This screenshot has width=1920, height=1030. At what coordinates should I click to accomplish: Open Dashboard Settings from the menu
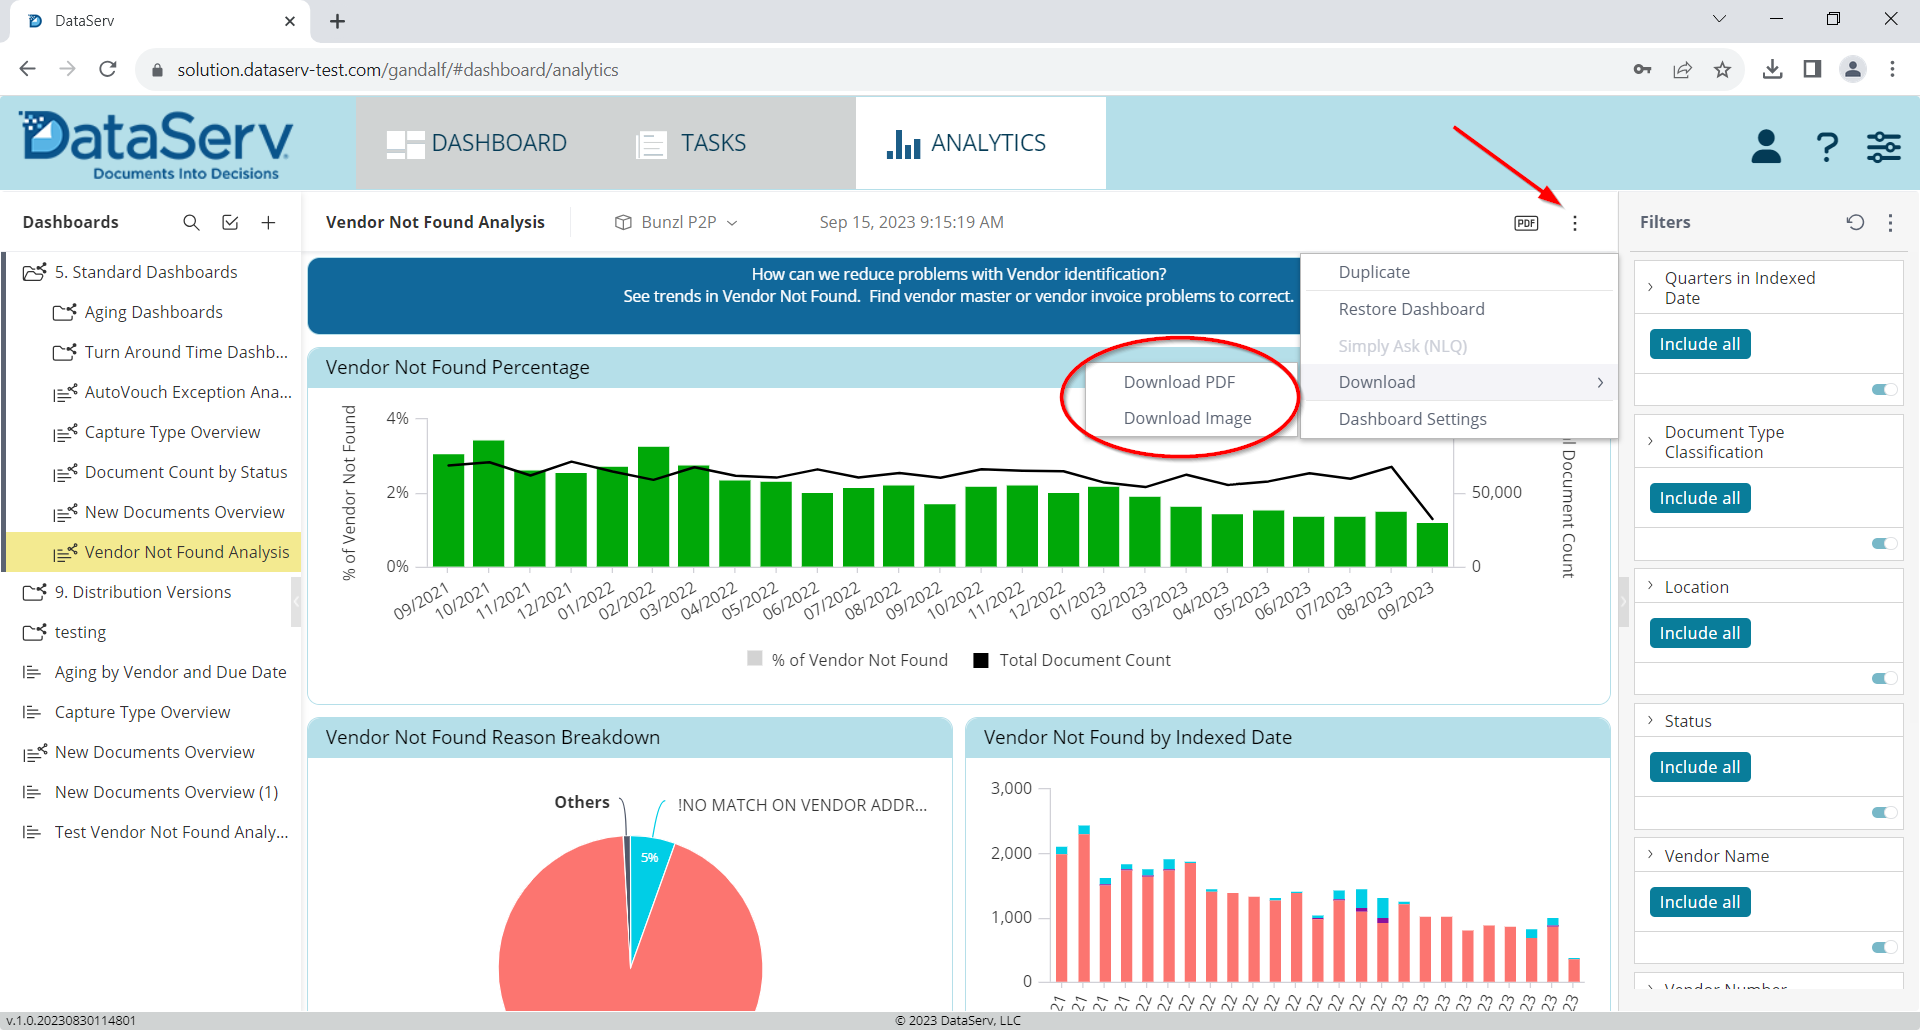click(1459, 419)
